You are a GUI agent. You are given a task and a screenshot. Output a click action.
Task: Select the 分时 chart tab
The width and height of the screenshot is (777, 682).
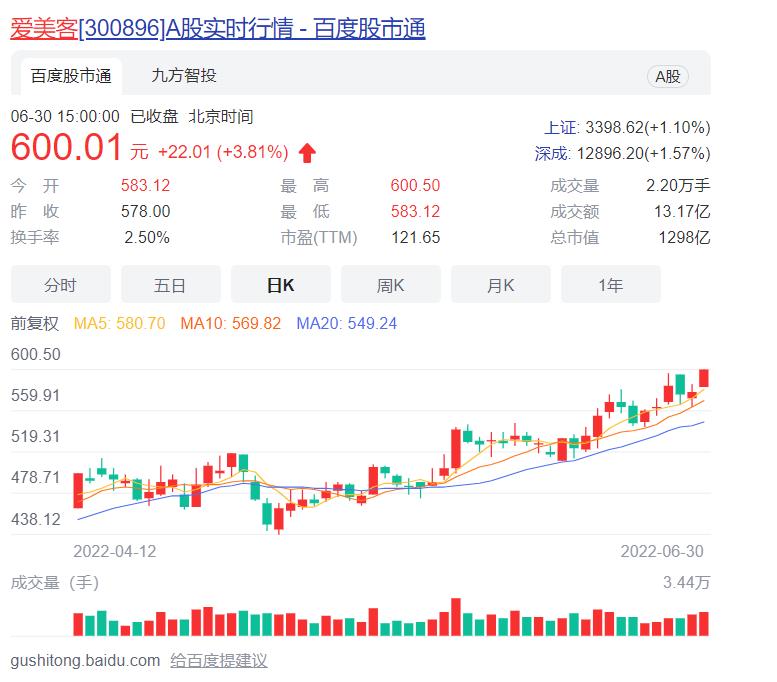(x=60, y=285)
